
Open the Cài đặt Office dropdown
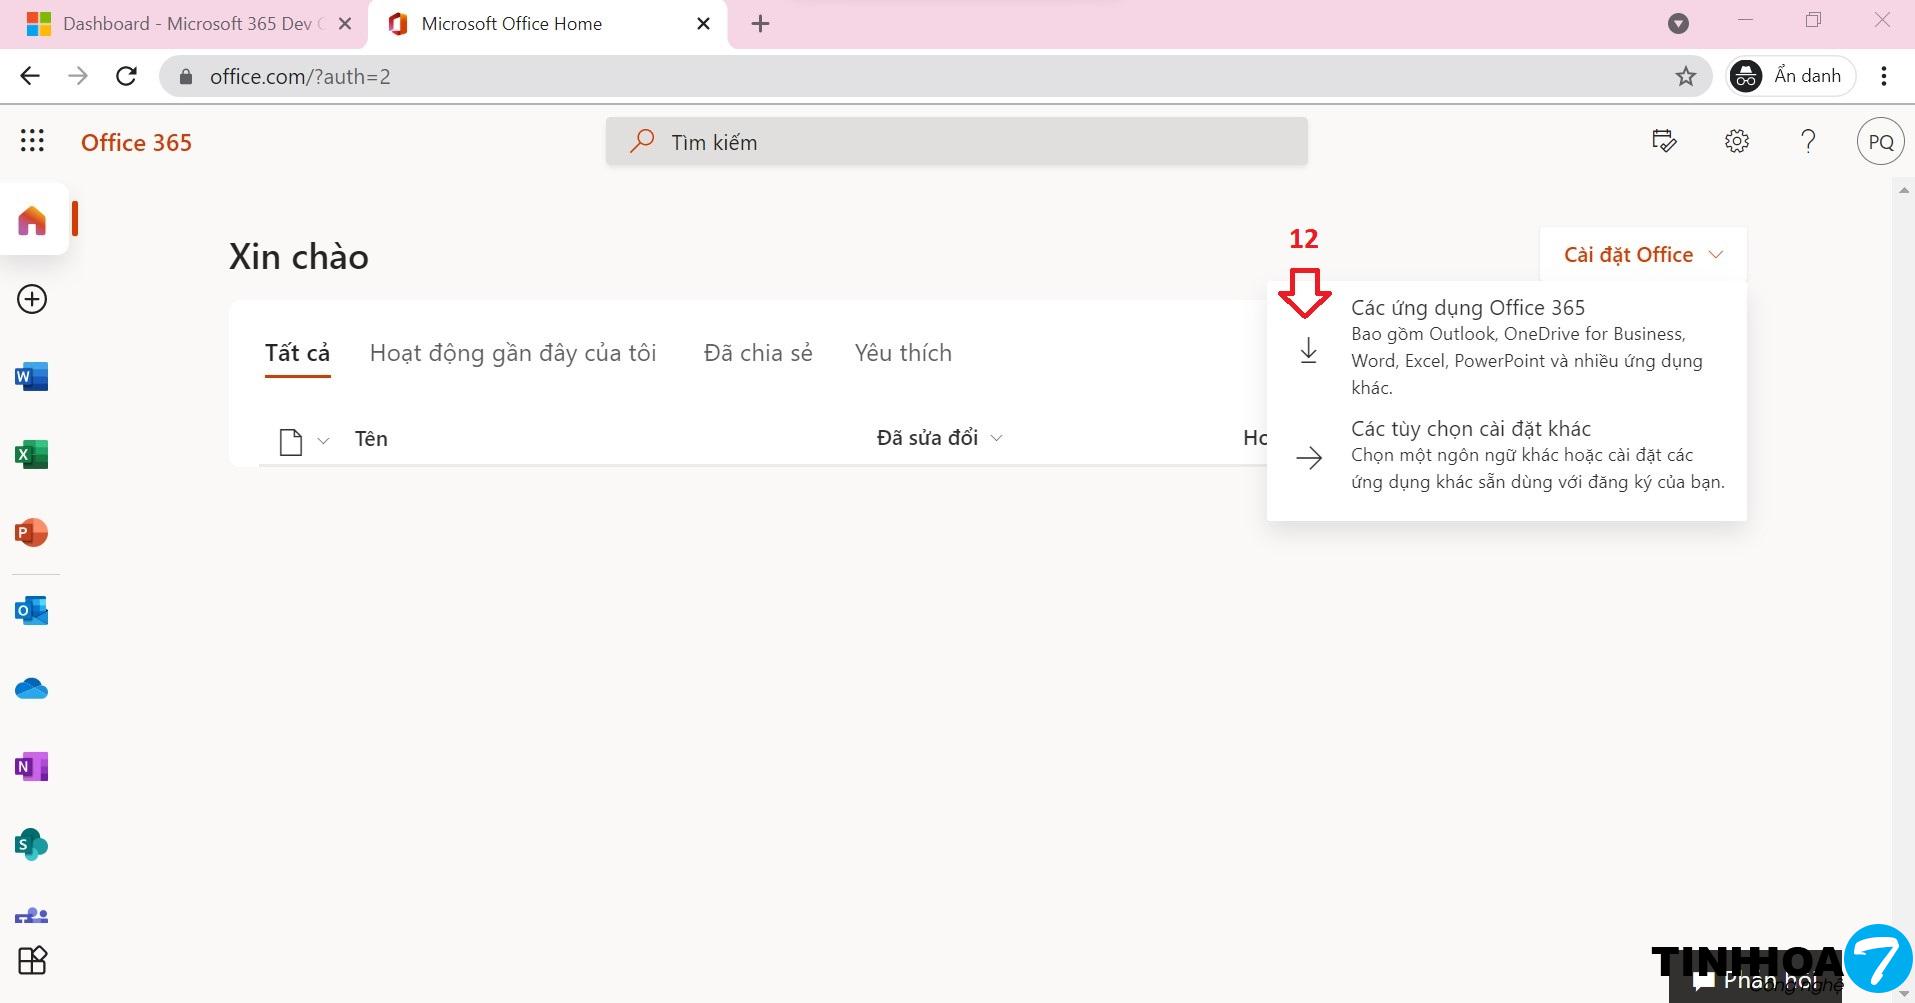coord(1643,255)
